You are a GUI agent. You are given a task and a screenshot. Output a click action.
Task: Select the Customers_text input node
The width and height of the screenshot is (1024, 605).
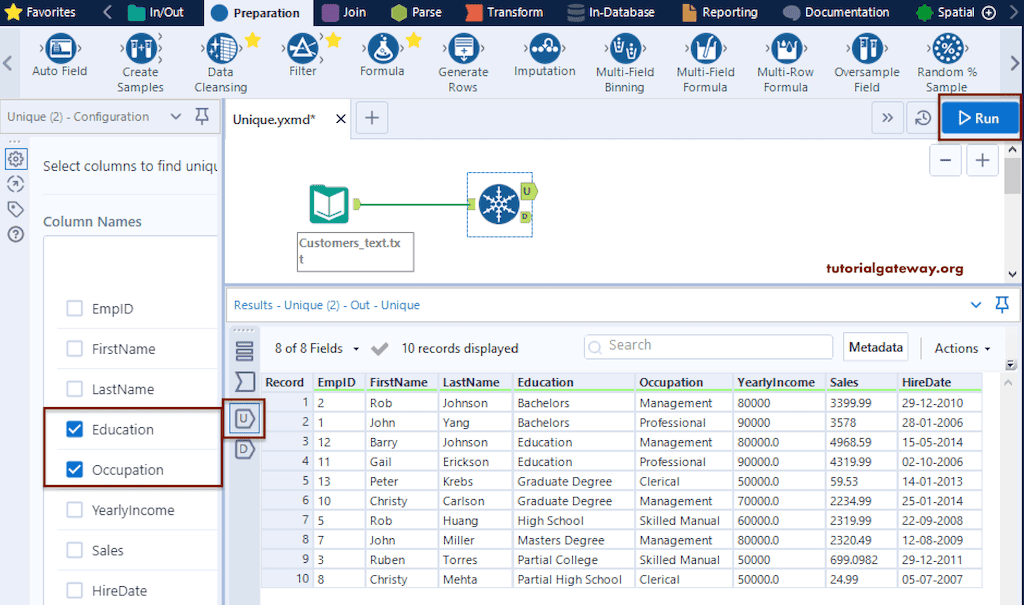pos(329,204)
